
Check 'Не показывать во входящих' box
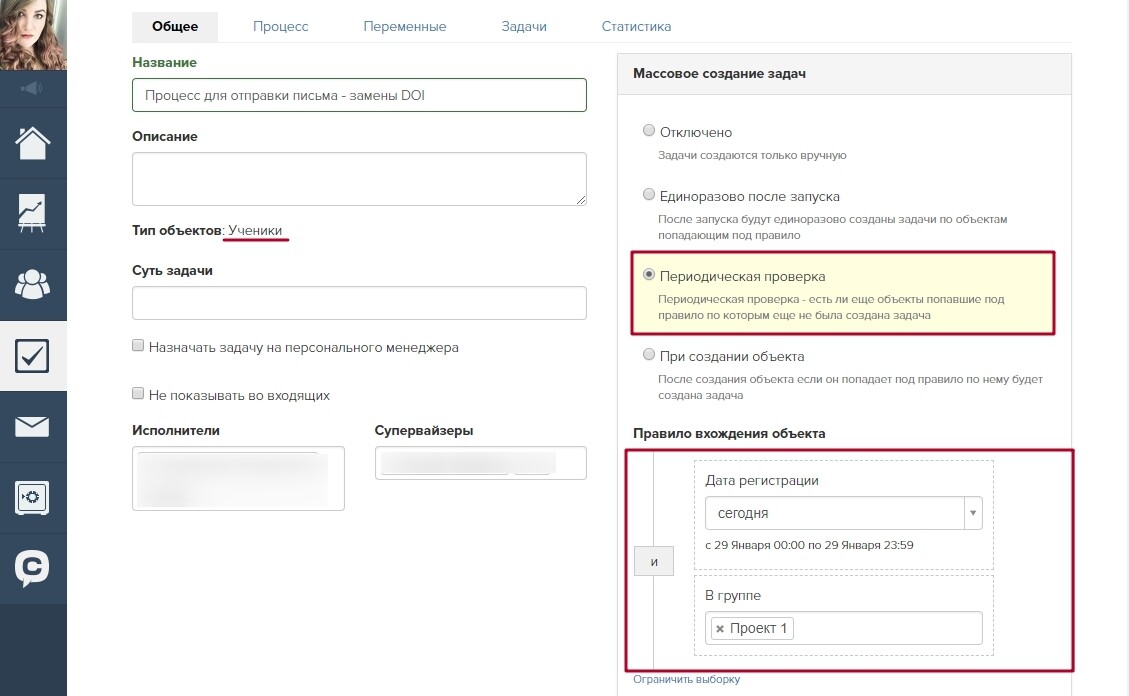tap(138, 393)
